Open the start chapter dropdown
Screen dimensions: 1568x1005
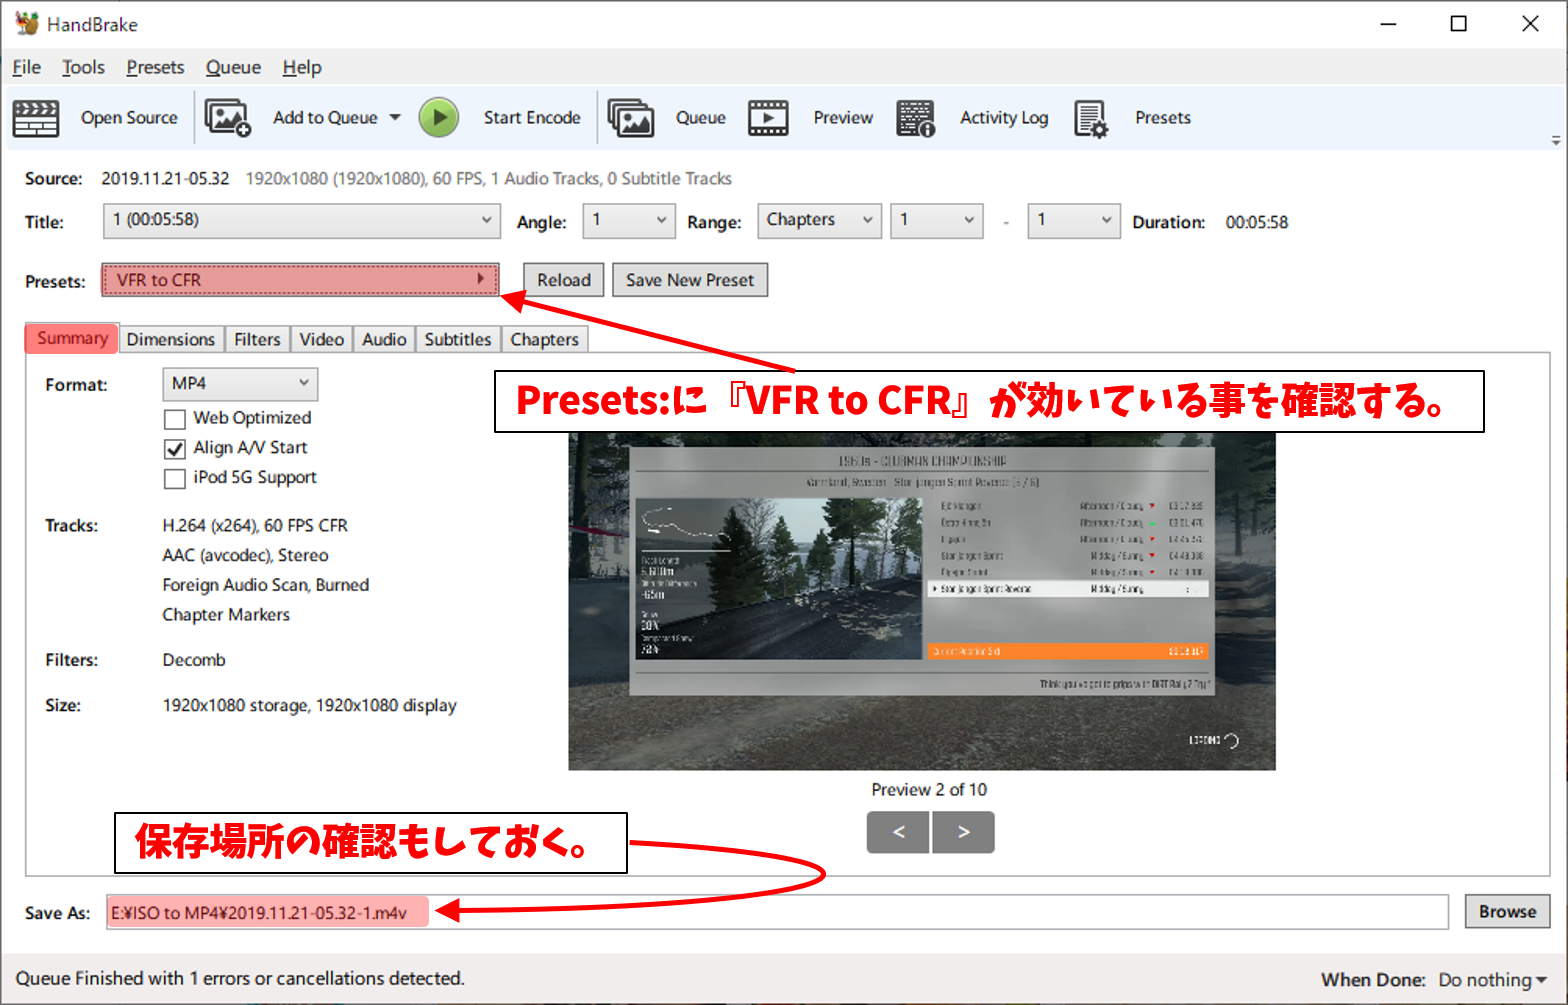tap(936, 221)
